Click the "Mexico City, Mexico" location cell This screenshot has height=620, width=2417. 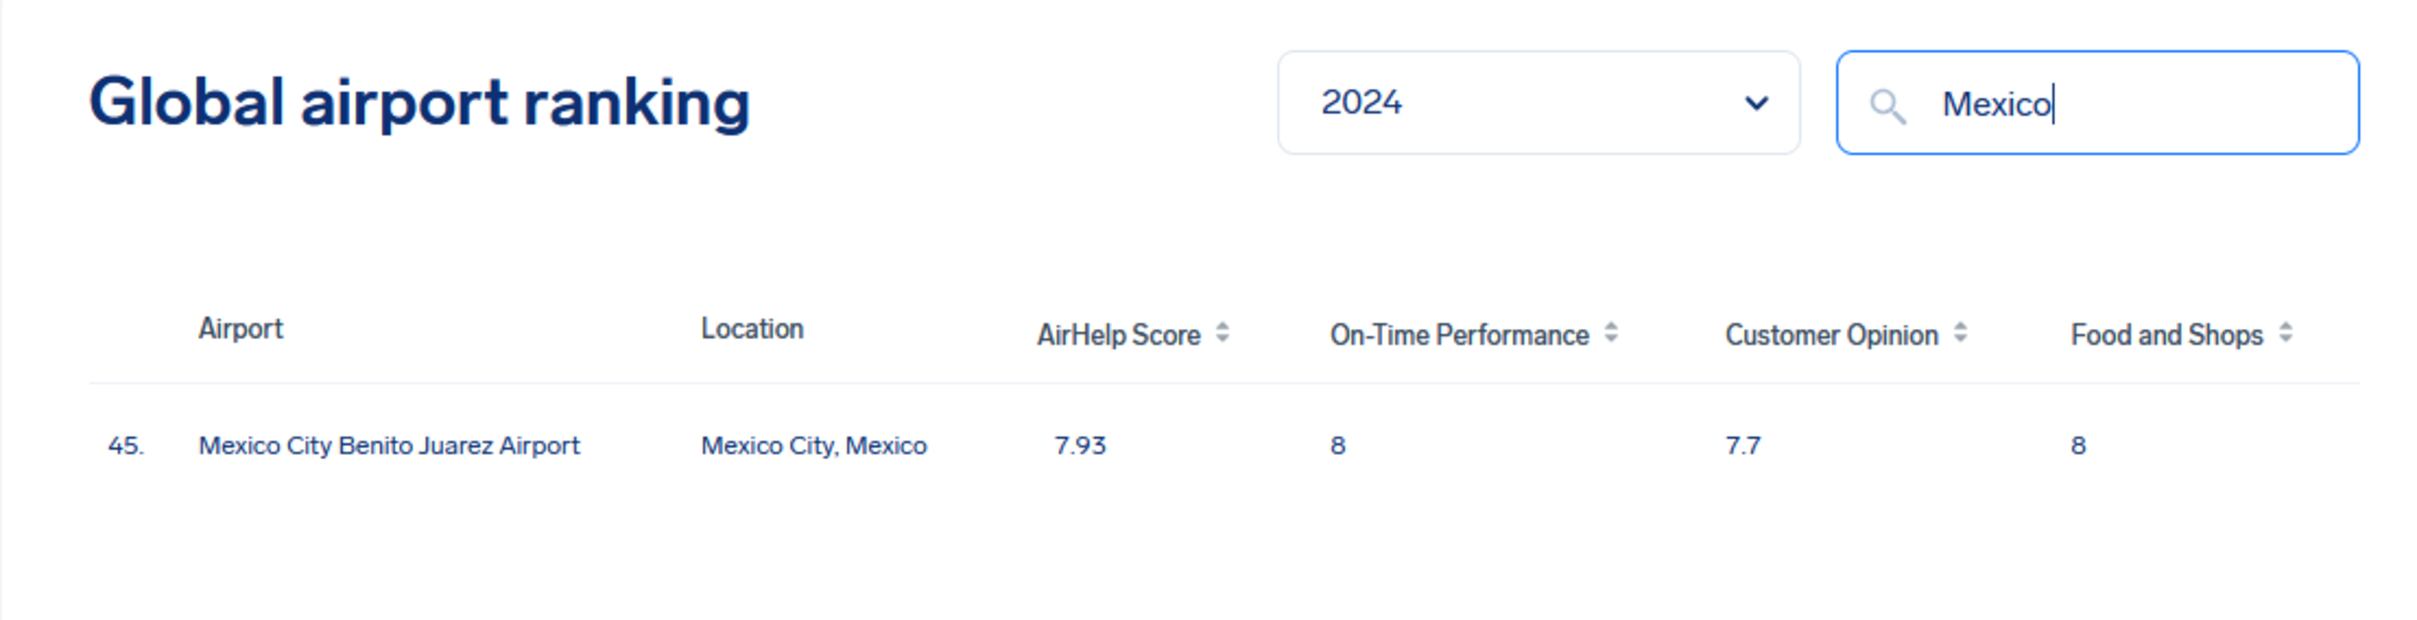pyautogui.click(x=814, y=445)
